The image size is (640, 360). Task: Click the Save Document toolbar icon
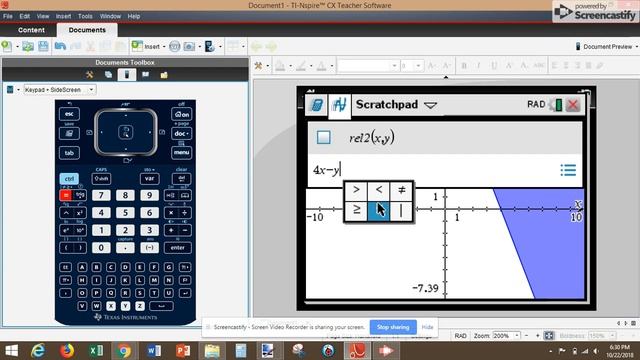point(43,46)
